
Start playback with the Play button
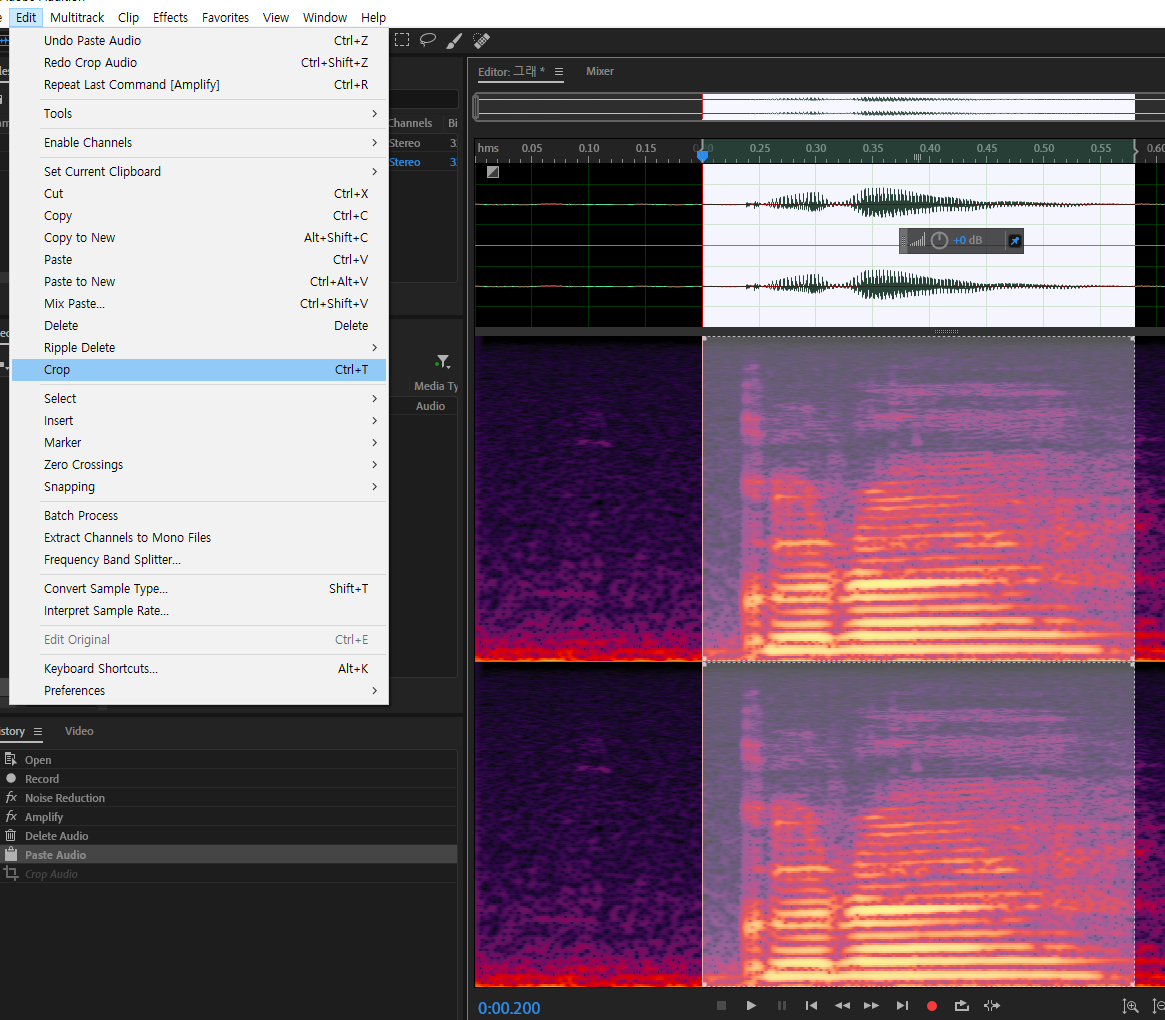coord(751,1006)
